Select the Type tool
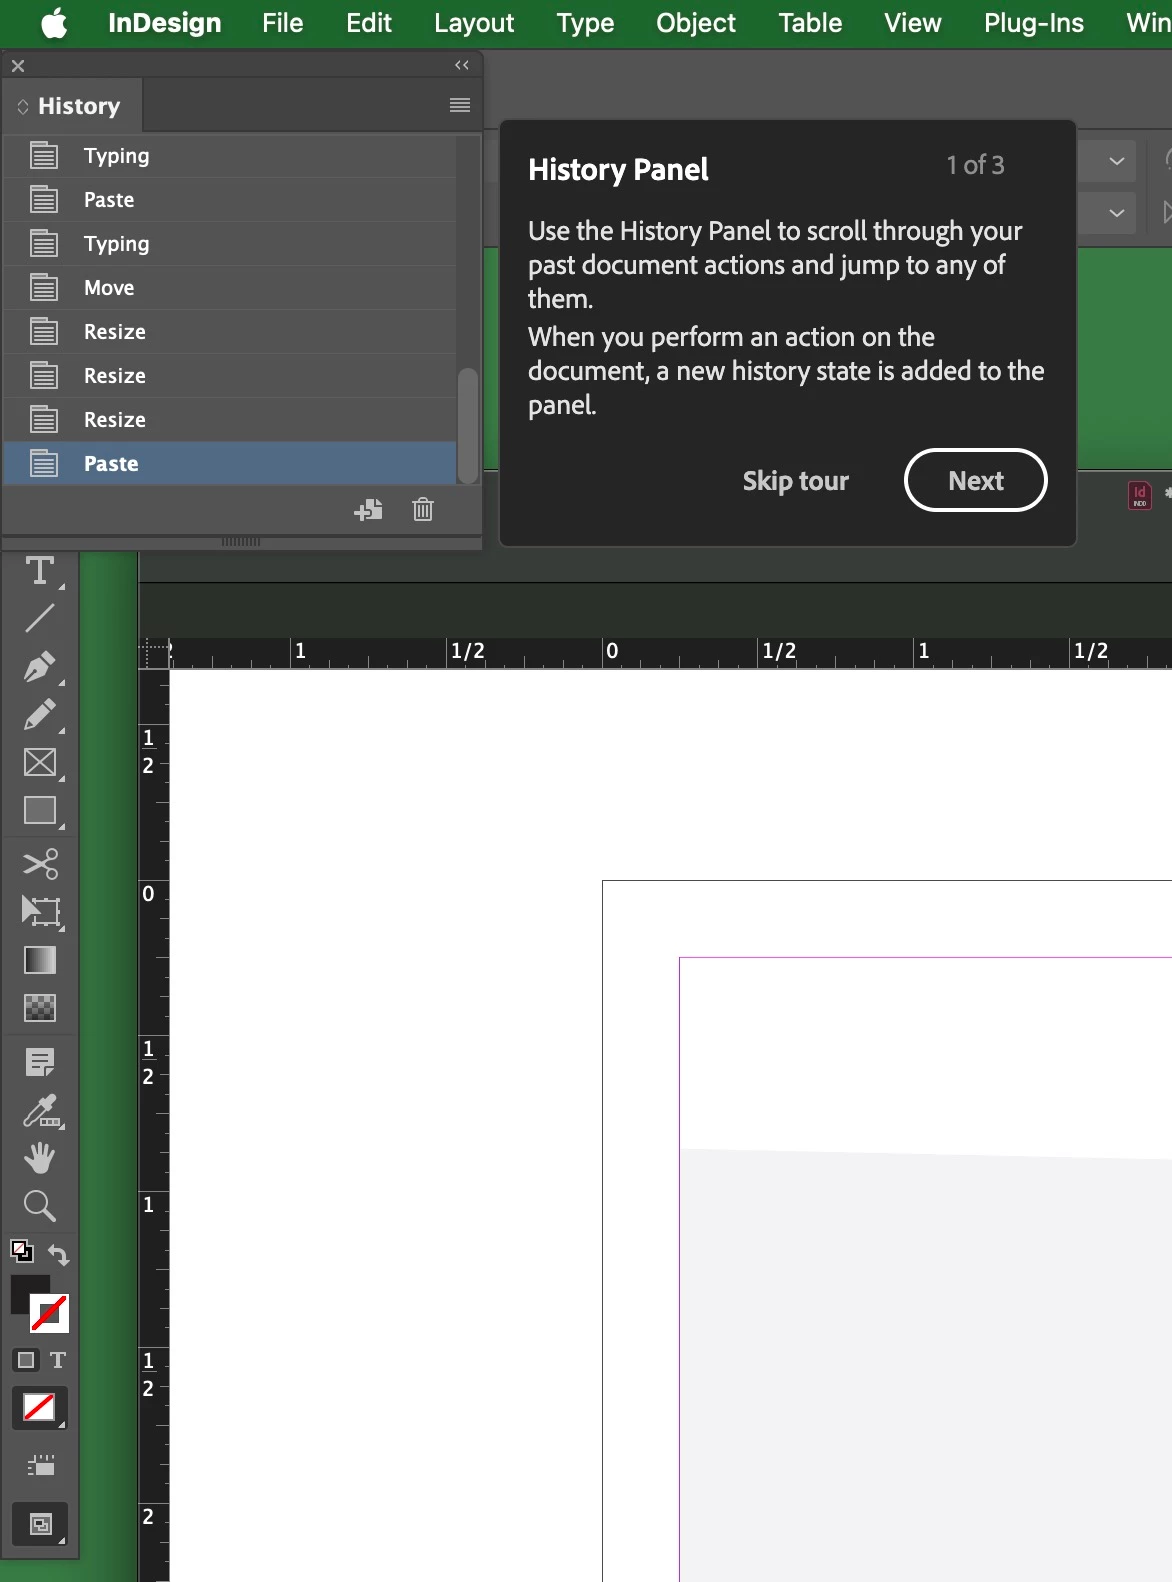The height and width of the screenshot is (1582, 1172). pos(40,572)
